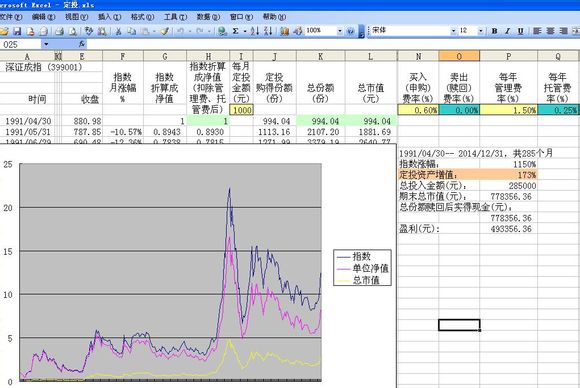Click the Format Painter brush icon

(165, 31)
